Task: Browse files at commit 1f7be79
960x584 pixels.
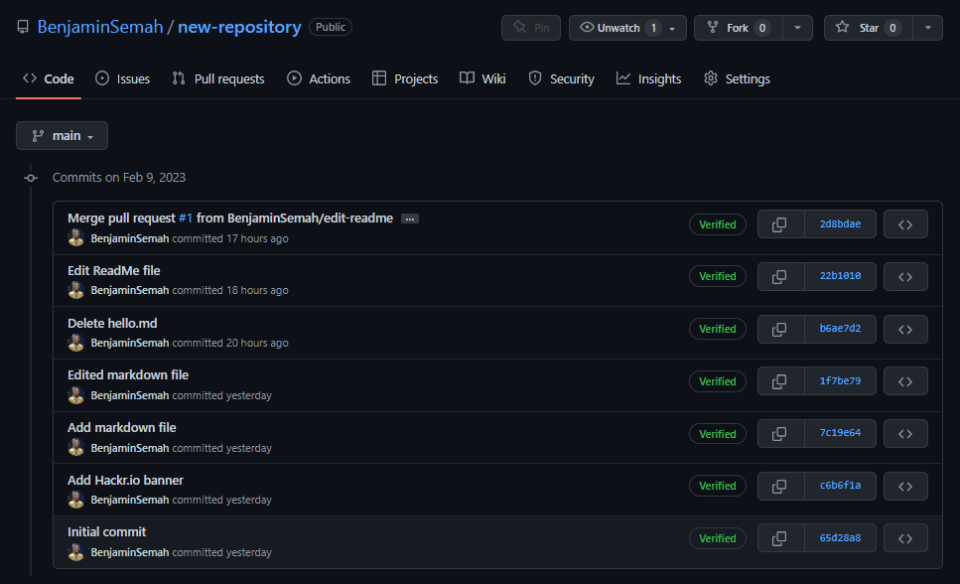Action: pos(905,381)
